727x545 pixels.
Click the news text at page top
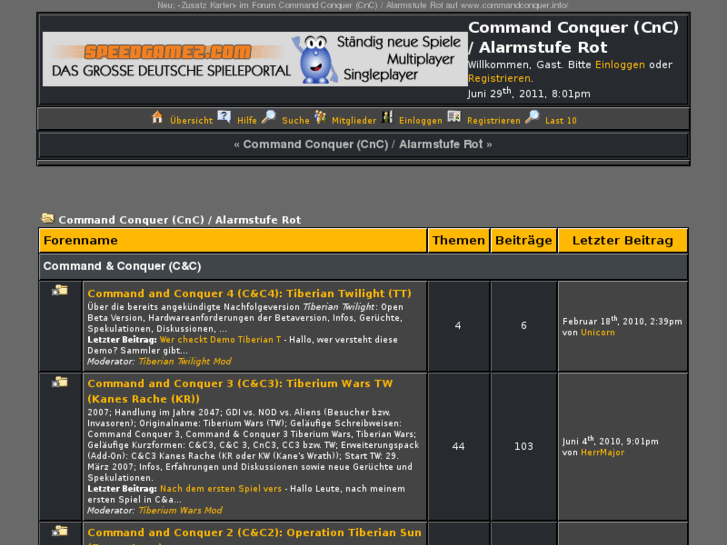point(363,6)
